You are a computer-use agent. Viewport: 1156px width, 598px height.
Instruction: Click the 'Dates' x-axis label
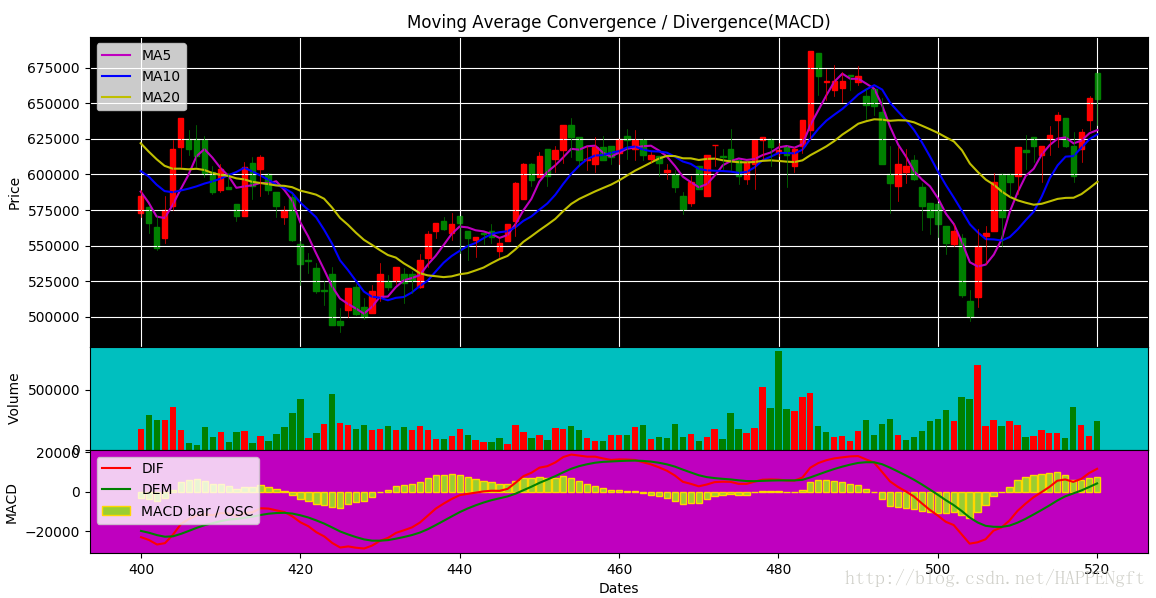[619, 588]
